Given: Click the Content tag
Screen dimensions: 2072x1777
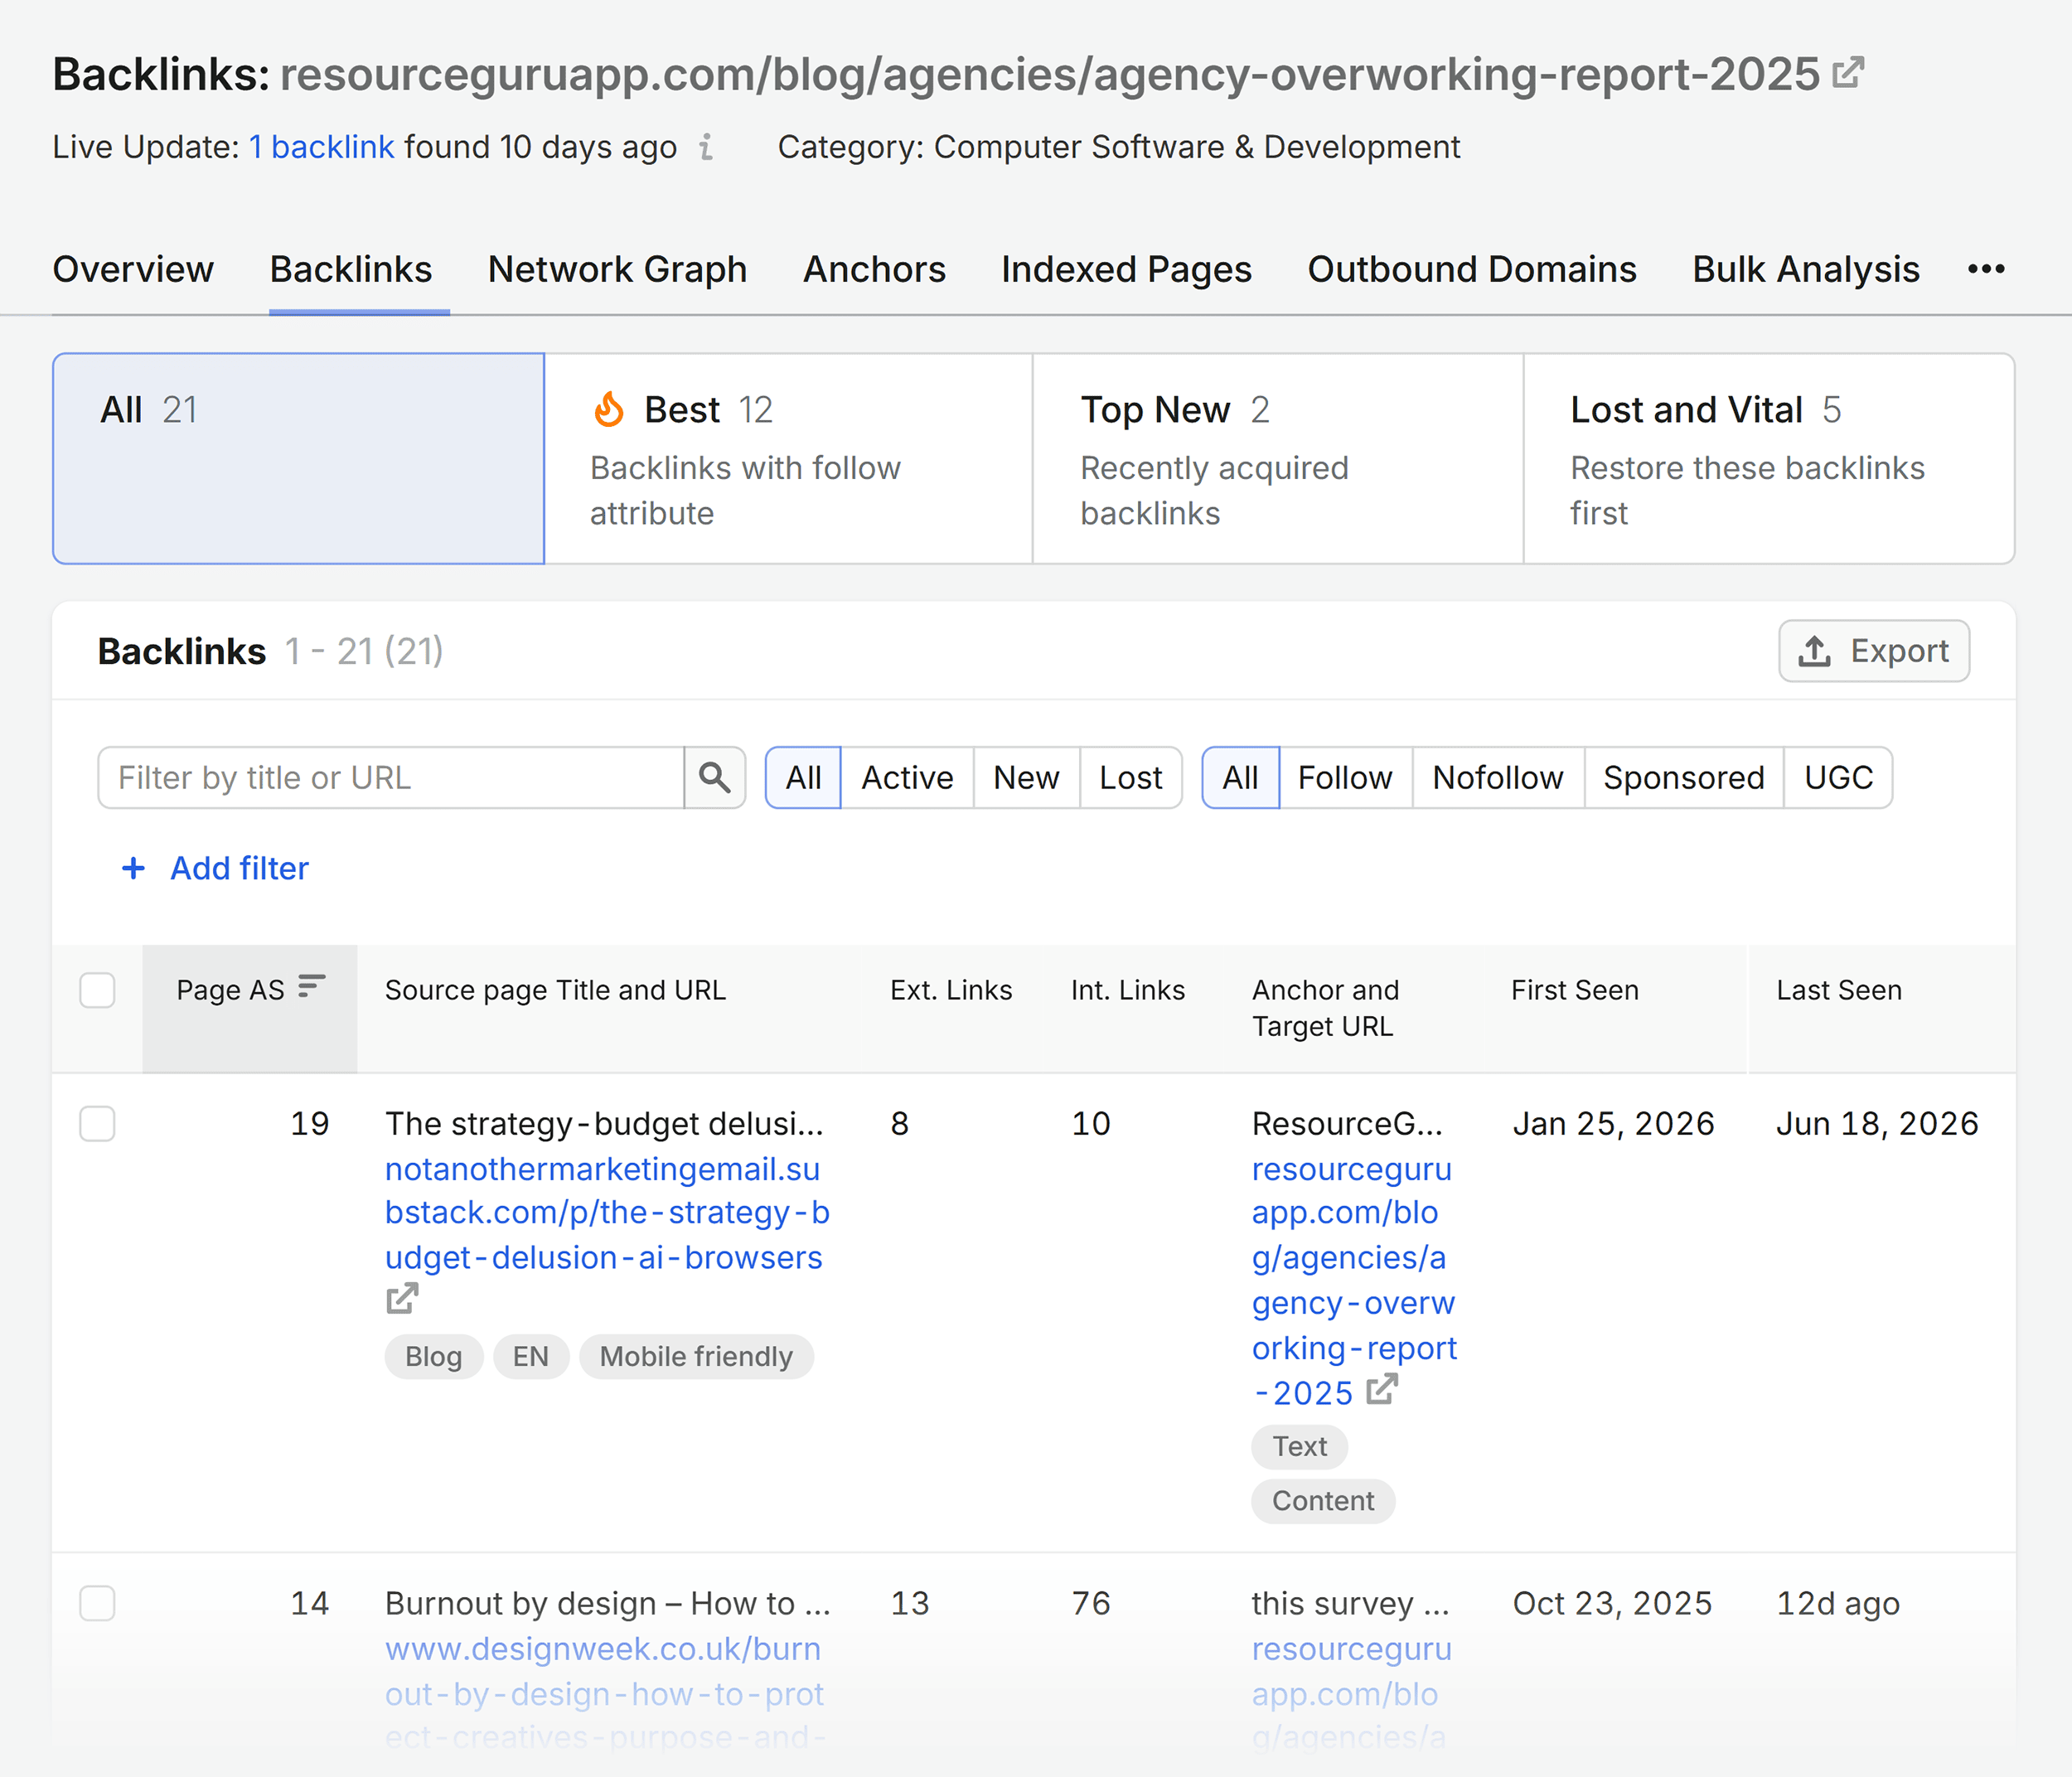Looking at the screenshot, I should [x=1323, y=1501].
